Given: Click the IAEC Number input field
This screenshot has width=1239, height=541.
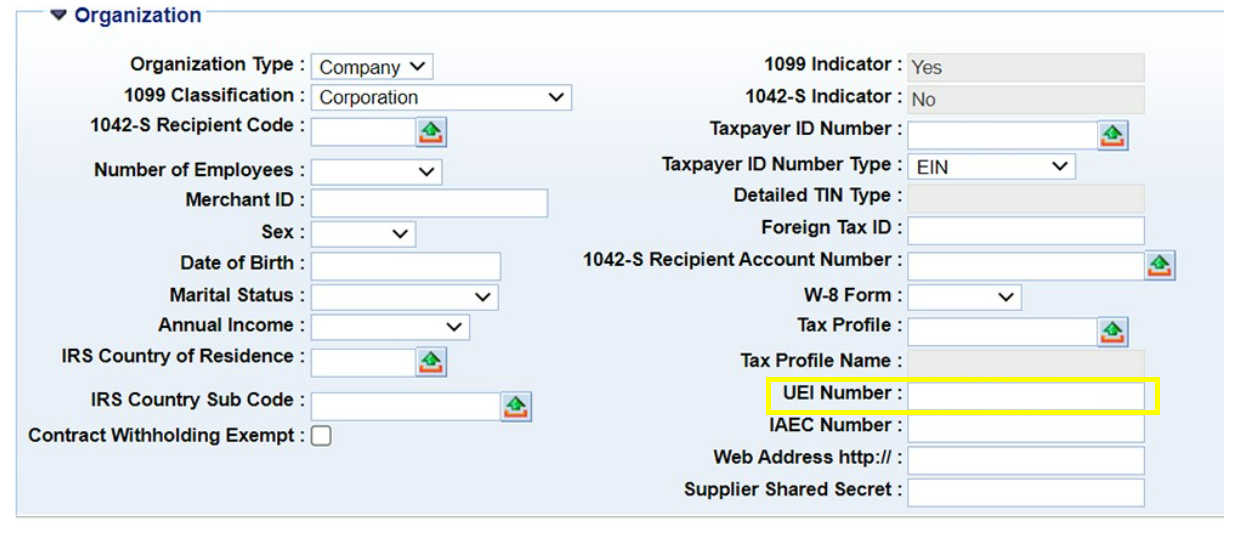Looking at the screenshot, I should point(1026,428).
